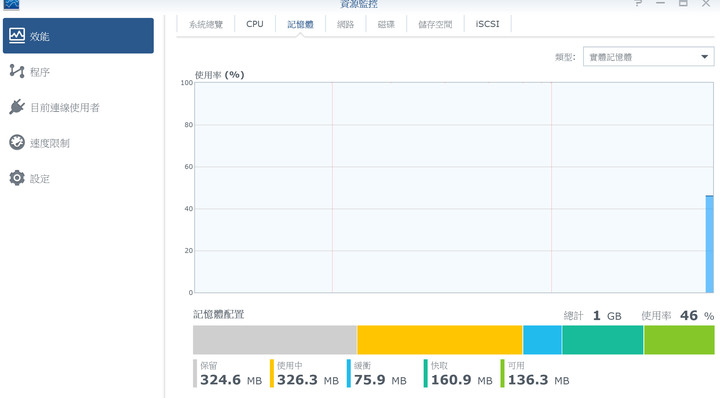Select the 速度限制 speed limit gauge icon
Image resolution: width=720 pixels, height=398 pixels.
point(17,142)
